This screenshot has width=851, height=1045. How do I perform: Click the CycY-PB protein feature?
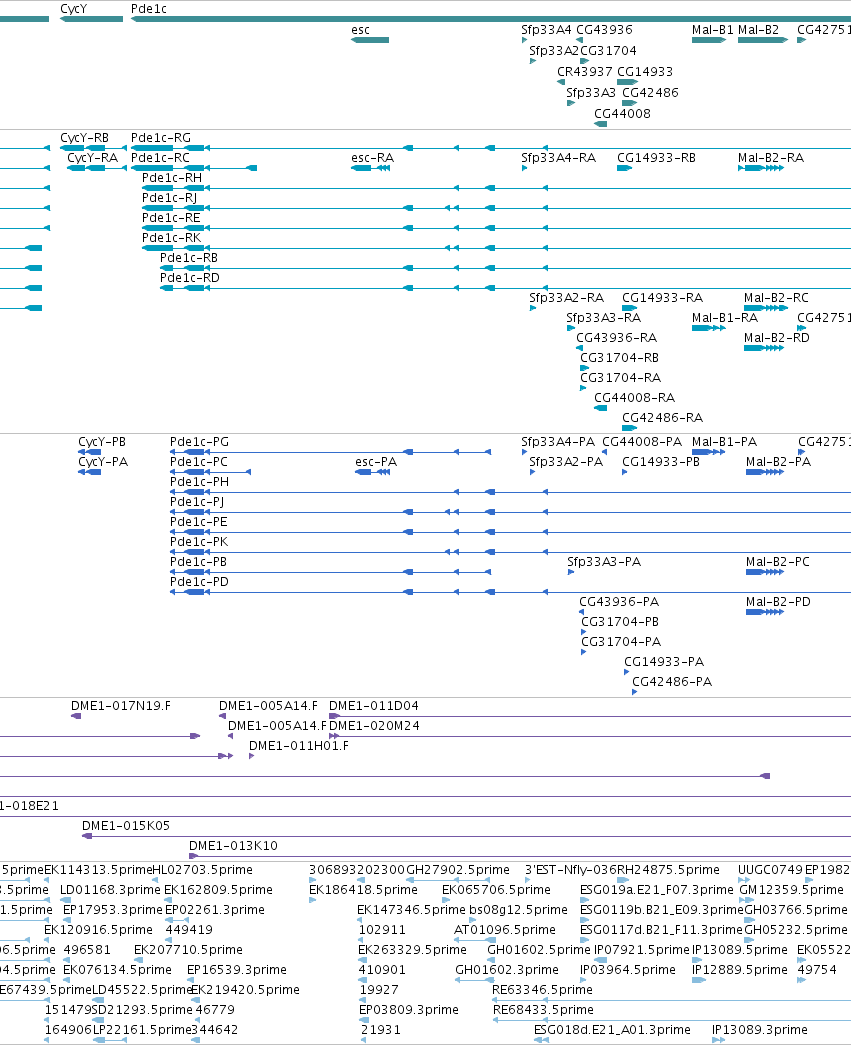[x=89, y=452]
